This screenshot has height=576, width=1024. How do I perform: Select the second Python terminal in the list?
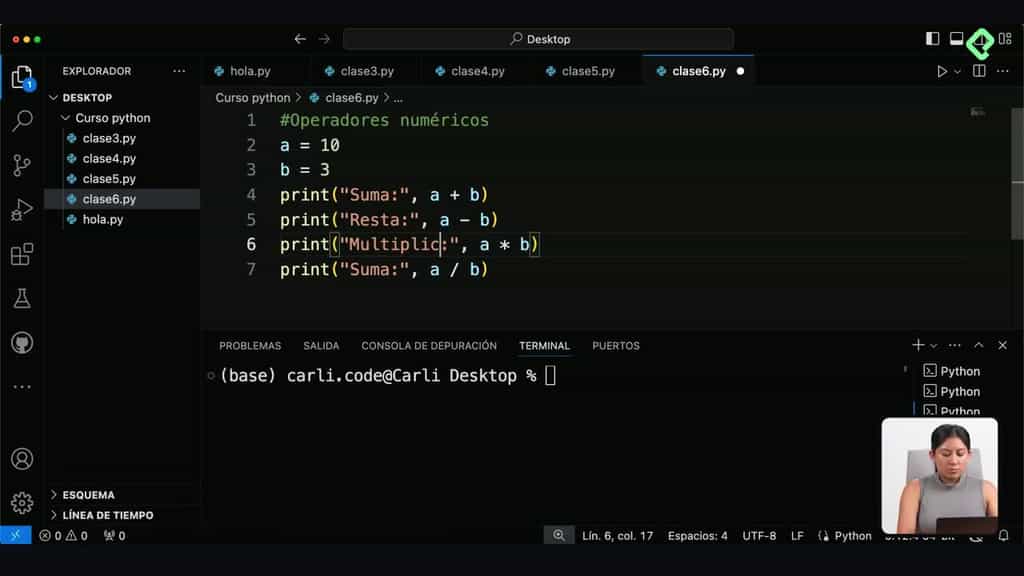point(953,391)
